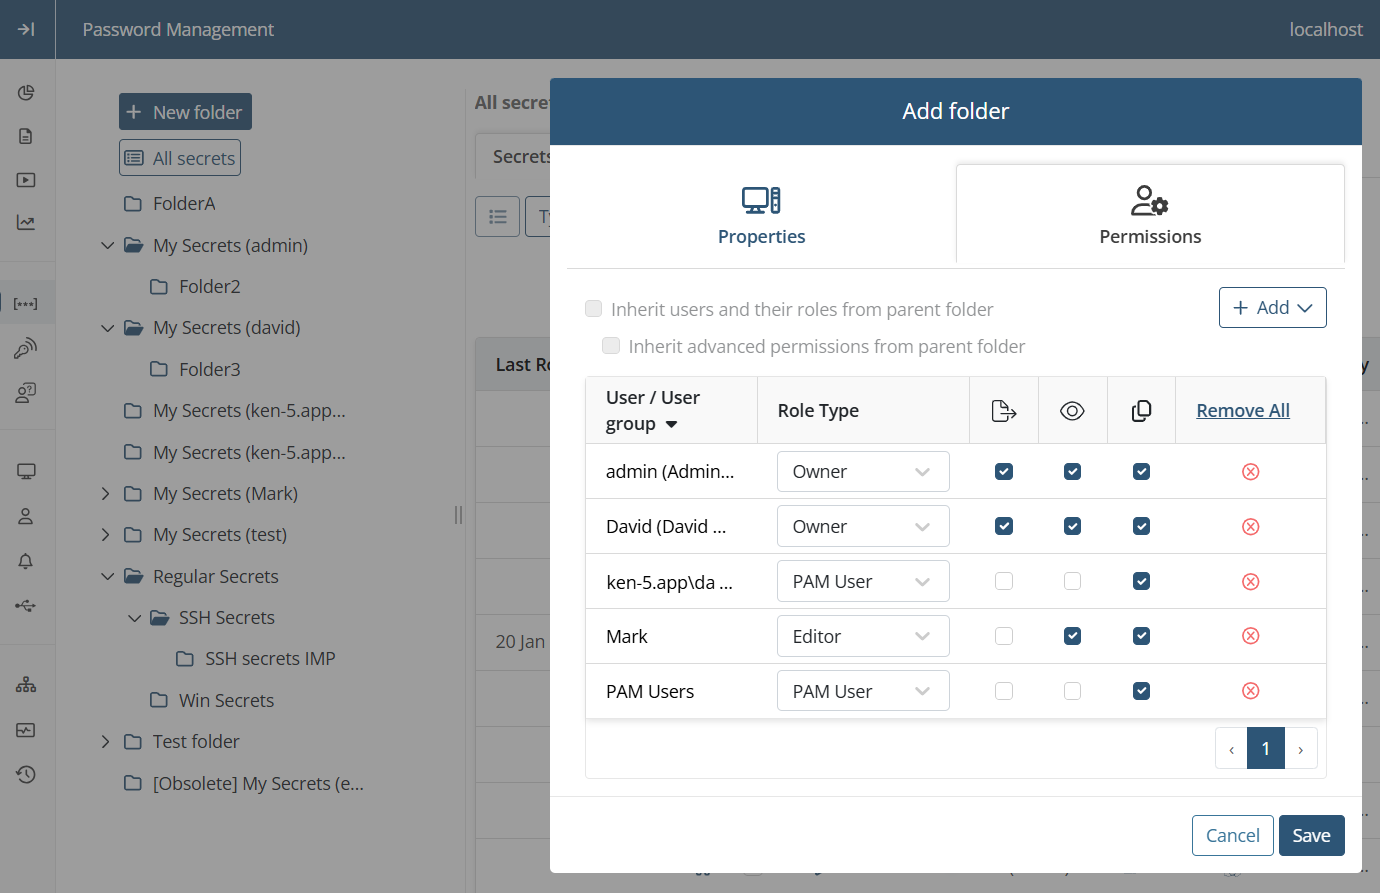The height and width of the screenshot is (893, 1380).
Task: Collapse My Secrets (admin) folder
Action: [x=108, y=245]
